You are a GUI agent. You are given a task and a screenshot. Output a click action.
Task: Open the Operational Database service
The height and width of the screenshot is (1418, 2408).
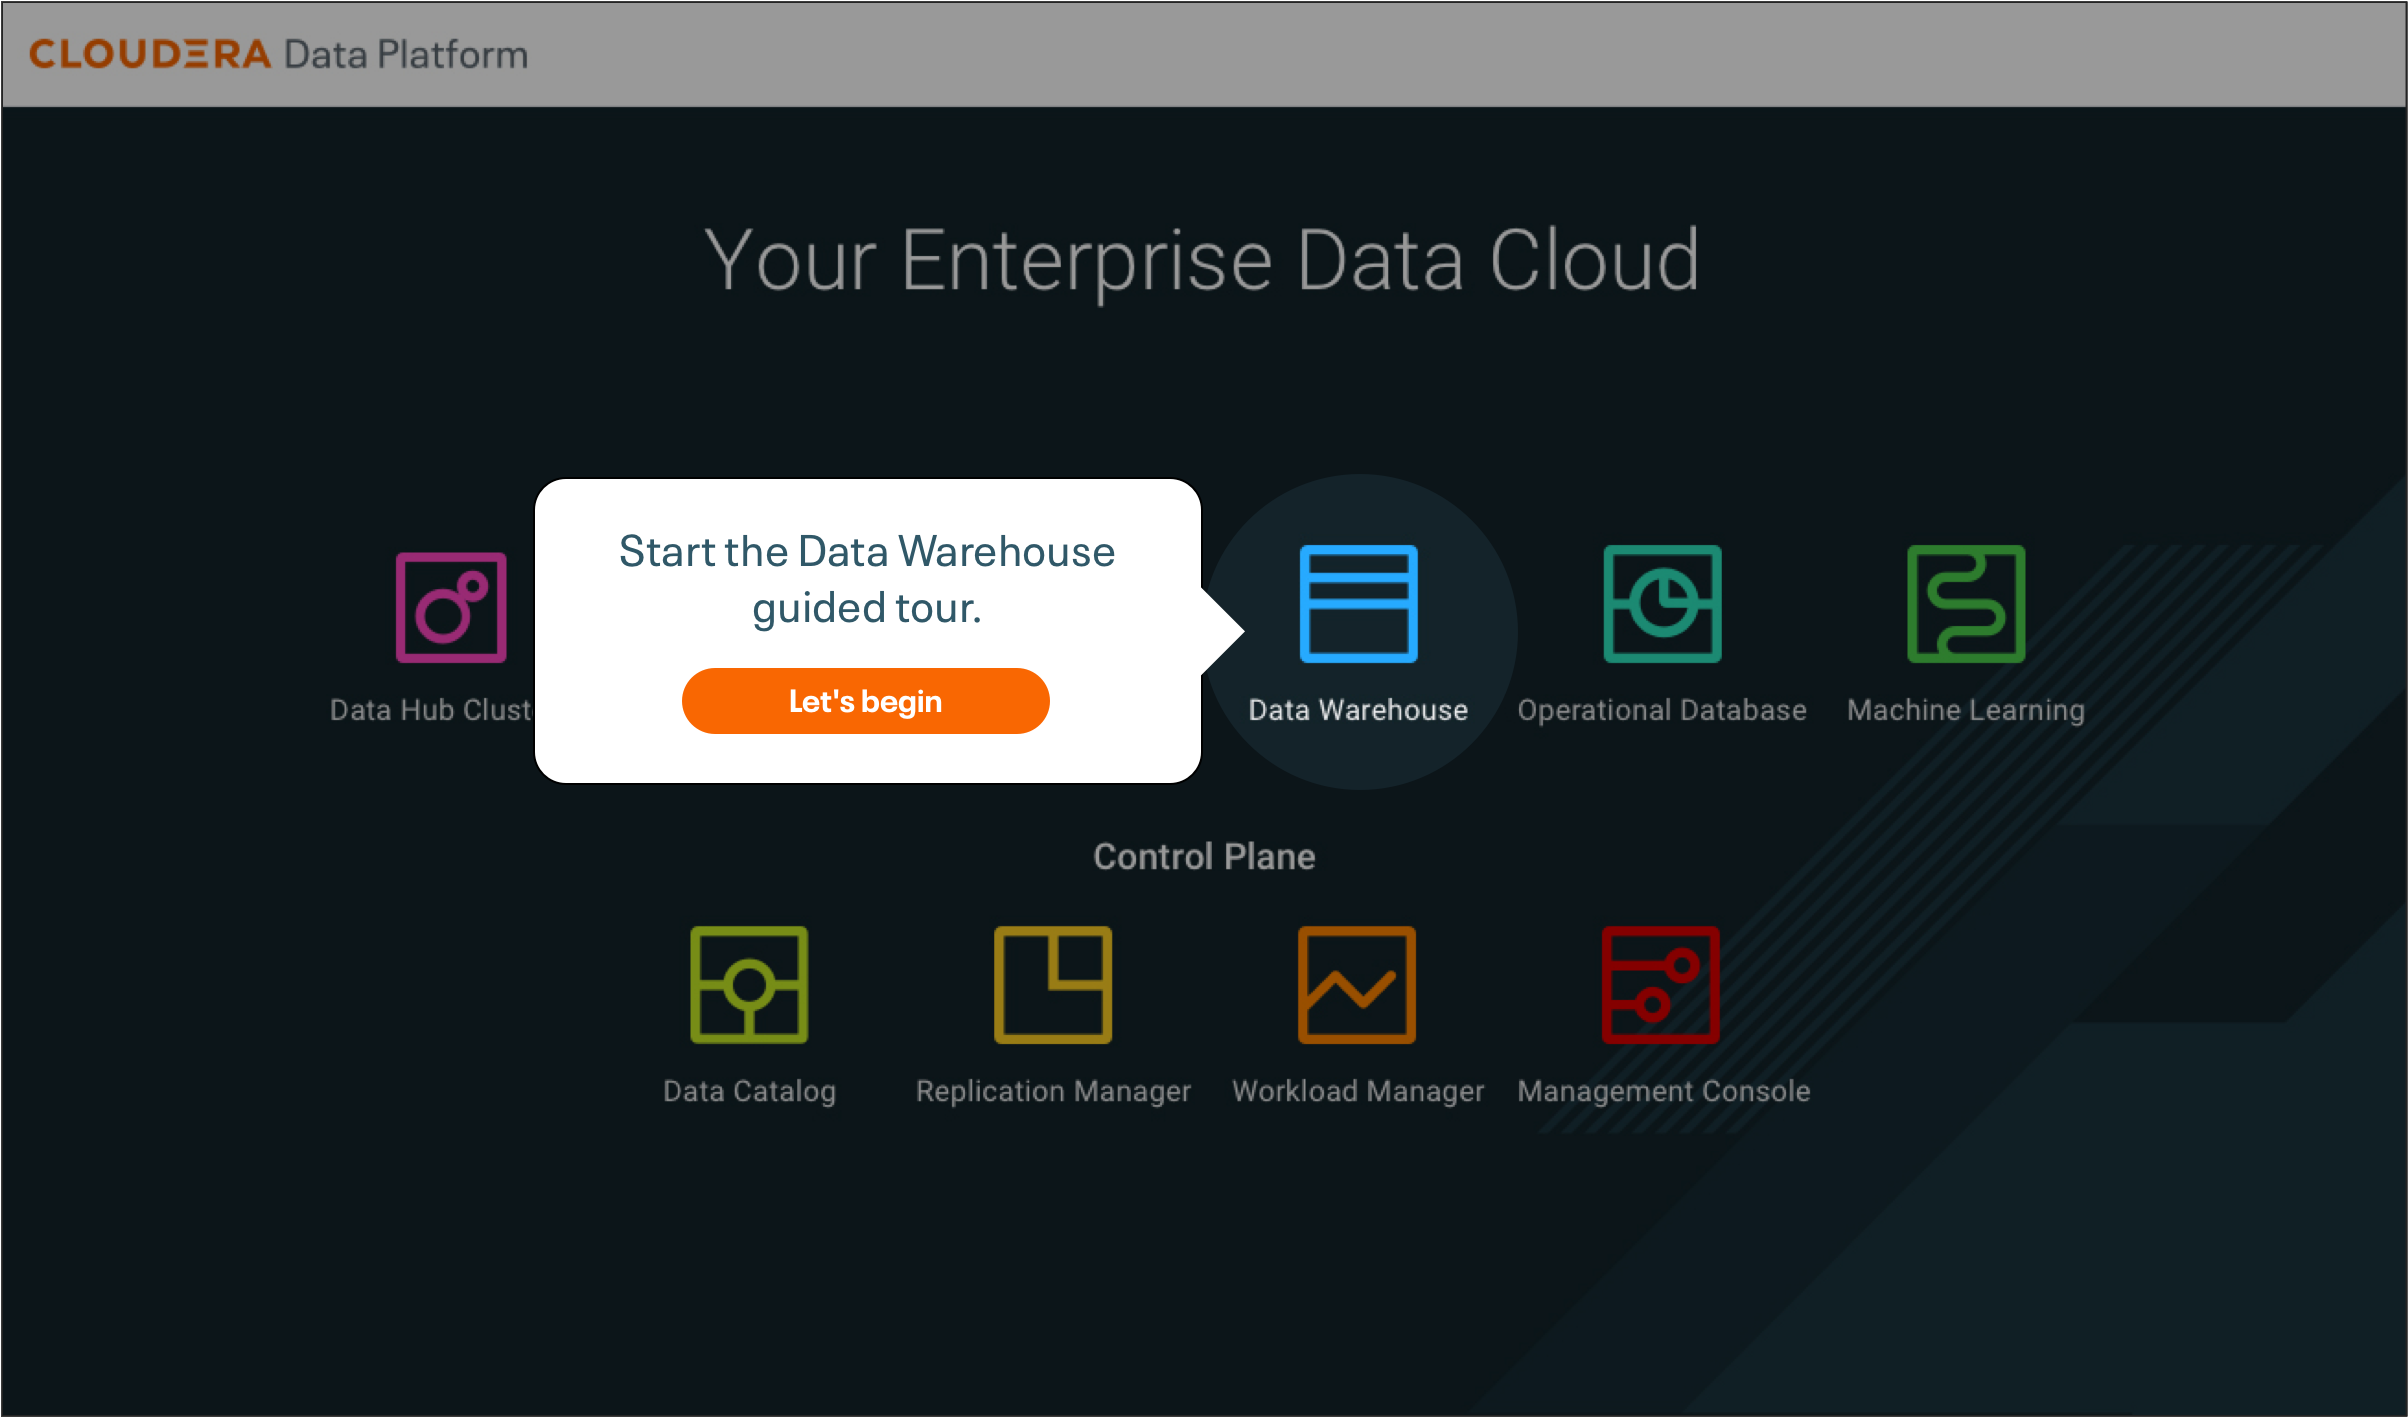coord(1661,604)
